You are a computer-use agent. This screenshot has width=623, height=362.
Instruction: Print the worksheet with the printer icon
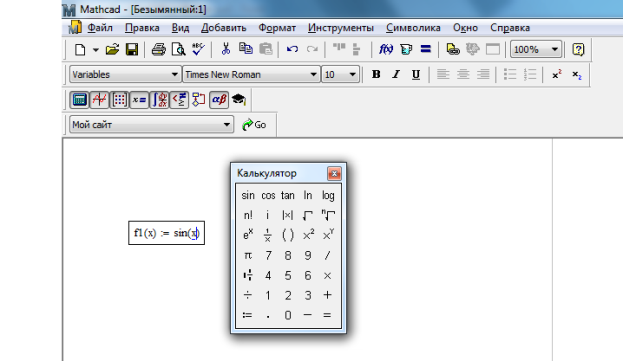point(158,50)
